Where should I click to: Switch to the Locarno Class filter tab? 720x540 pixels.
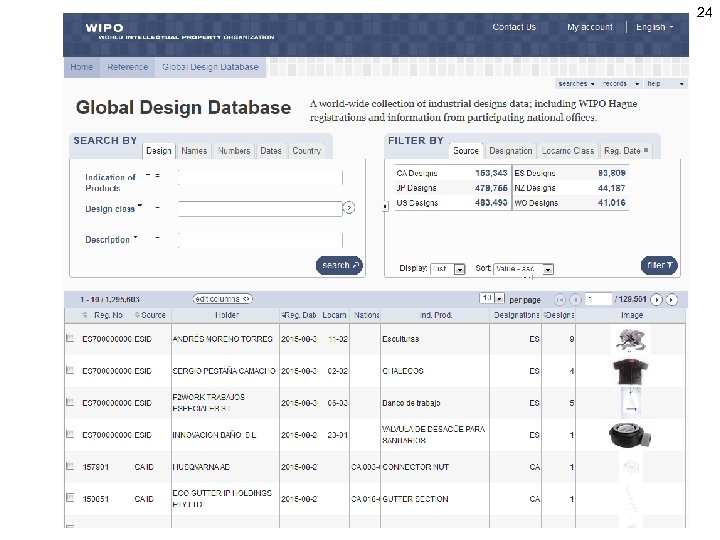(569, 151)
